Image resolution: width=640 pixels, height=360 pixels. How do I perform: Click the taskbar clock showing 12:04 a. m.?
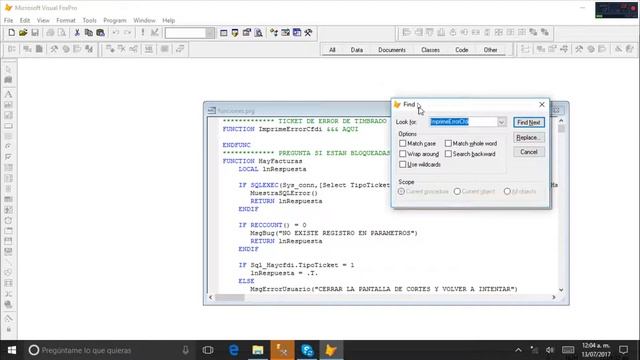[596, 350]
